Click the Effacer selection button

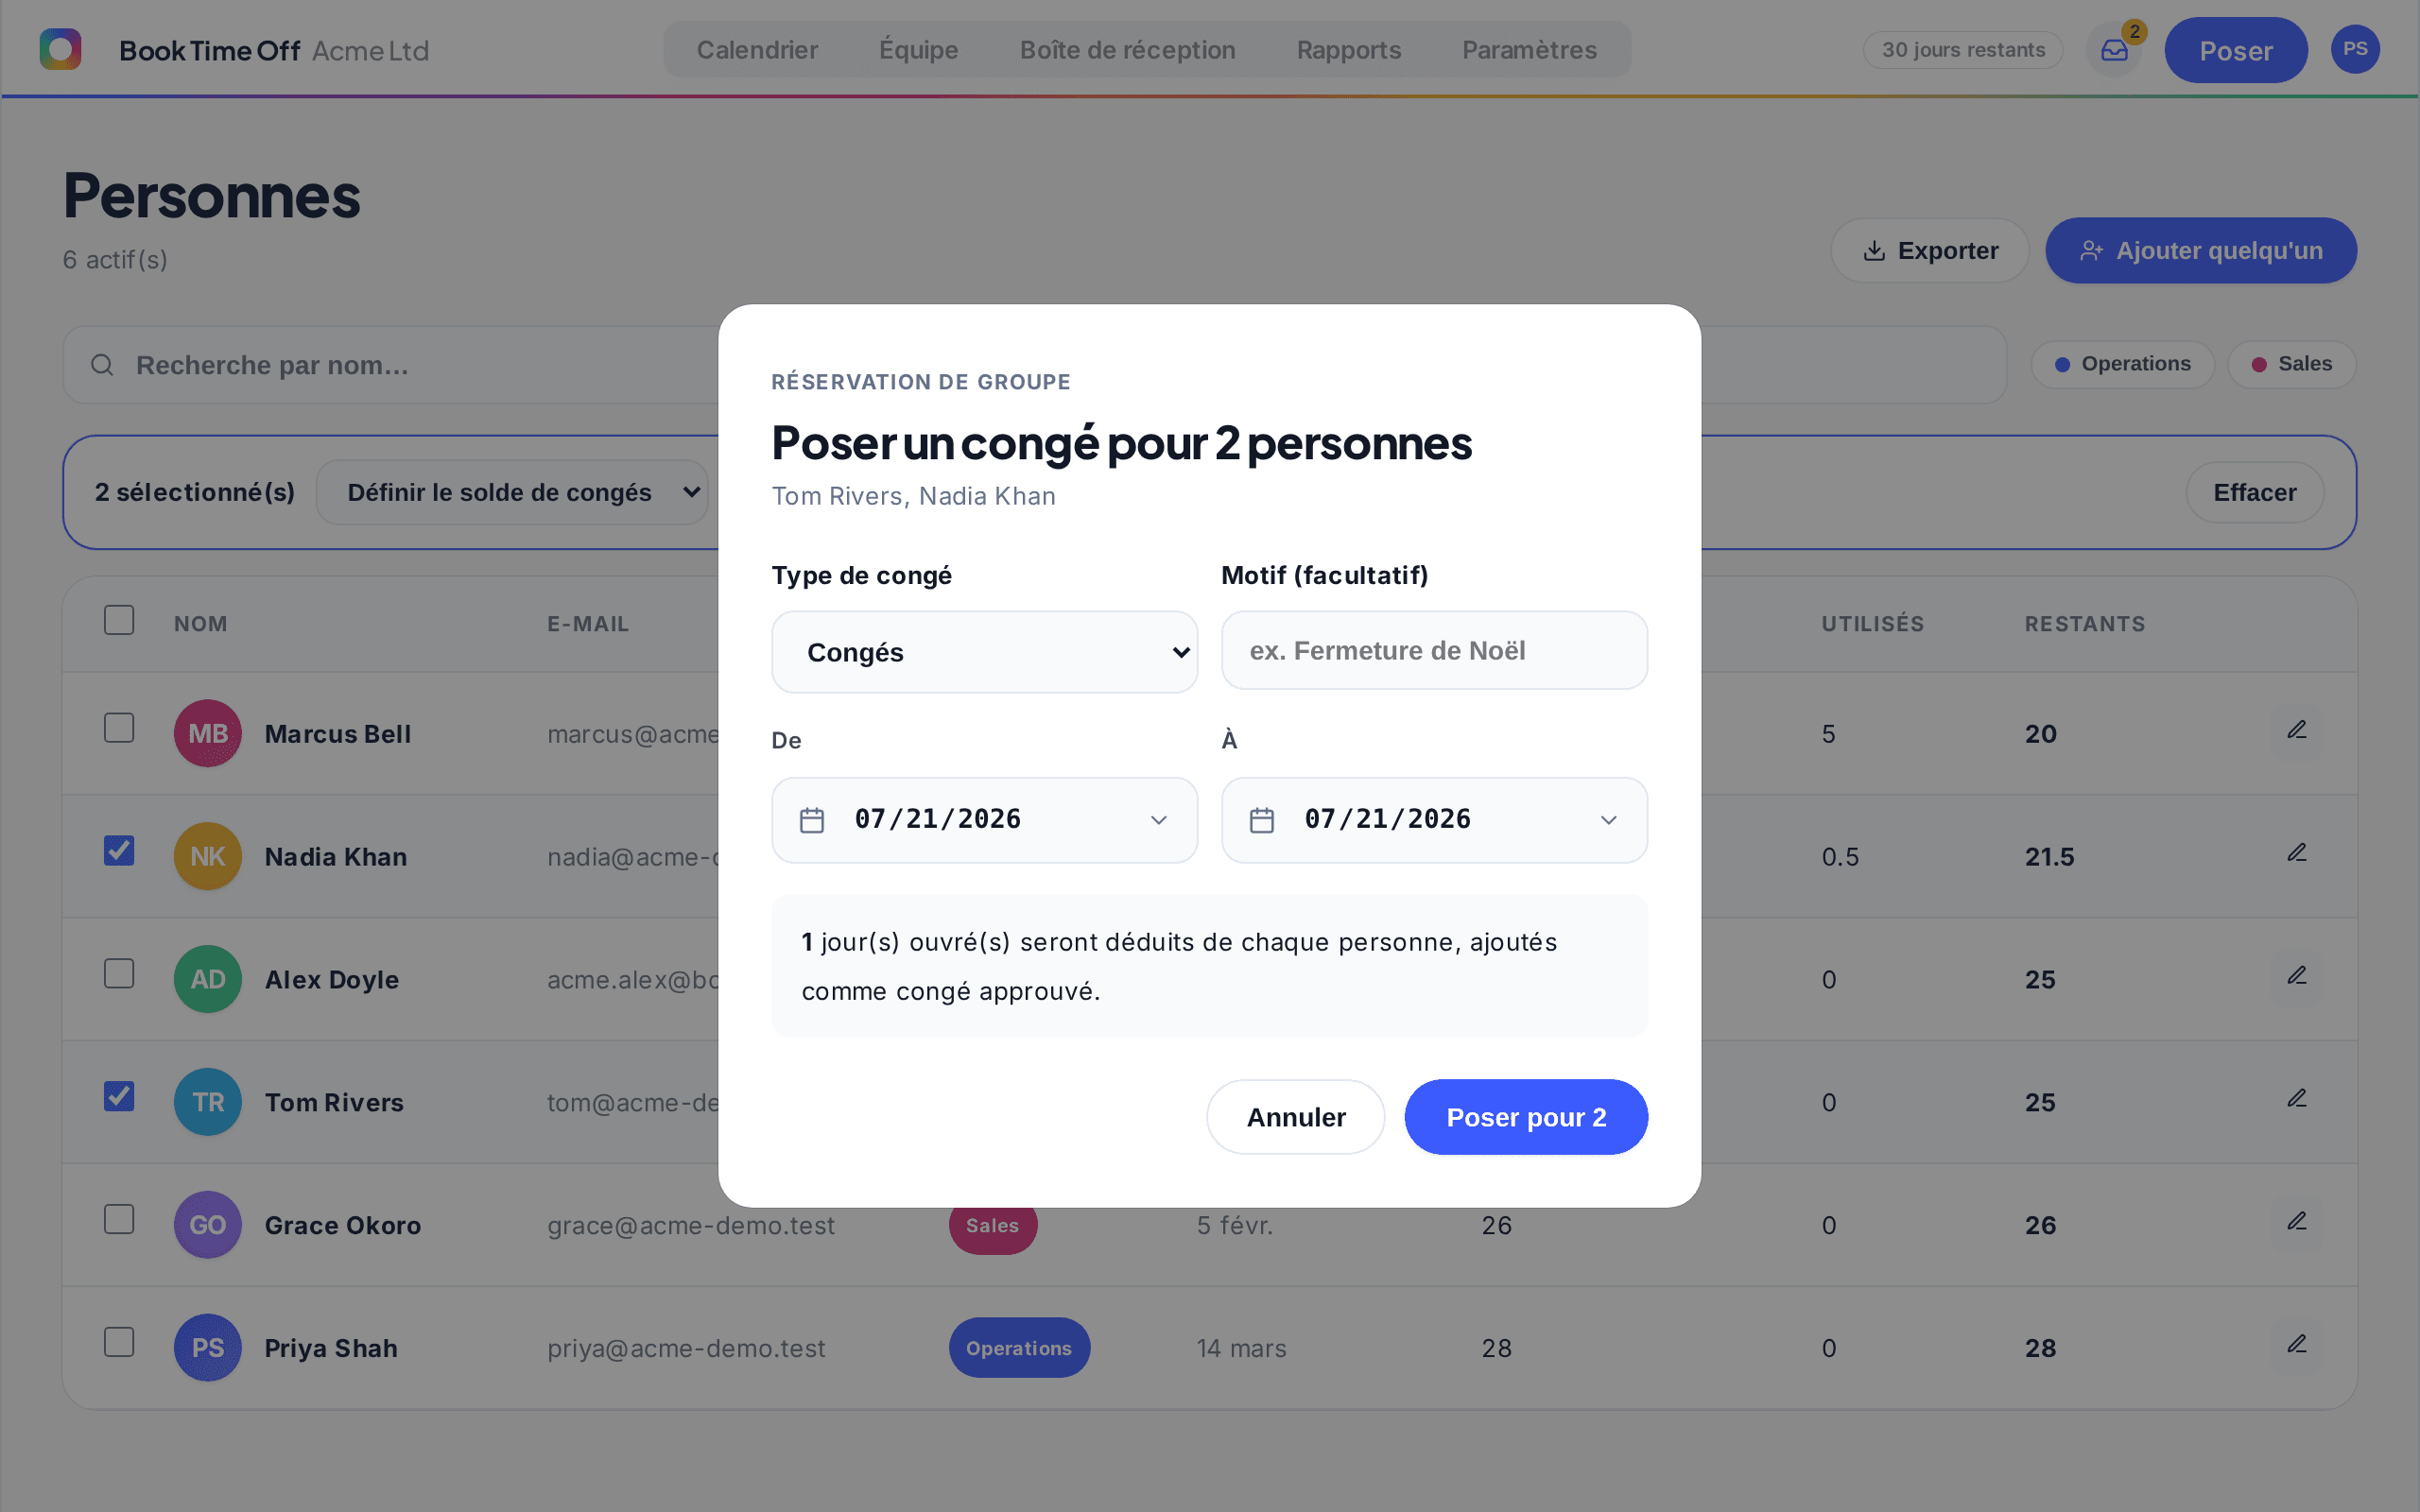coord(2254,492)
